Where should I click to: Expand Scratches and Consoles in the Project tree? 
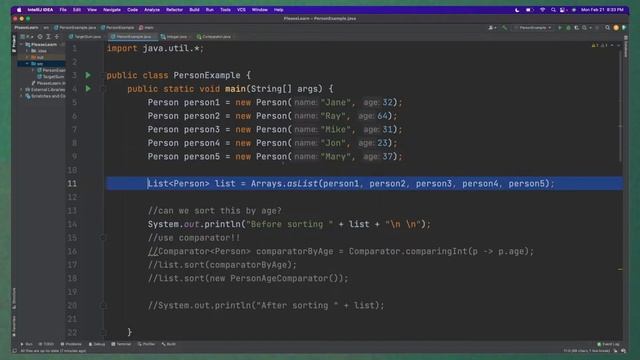[21, 96]
